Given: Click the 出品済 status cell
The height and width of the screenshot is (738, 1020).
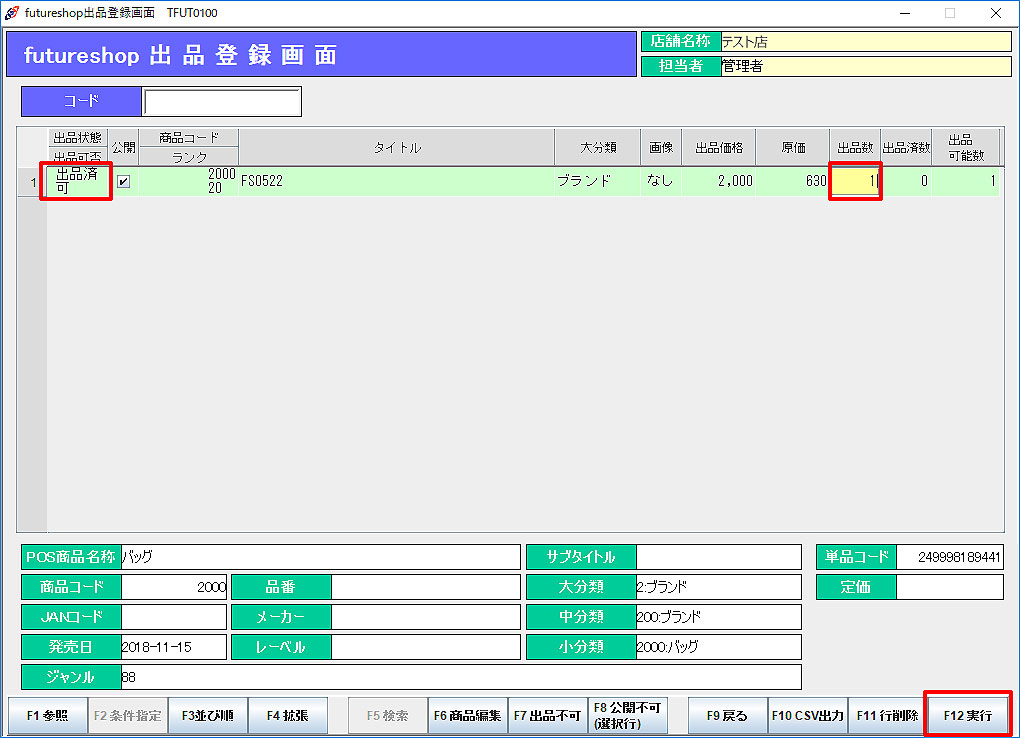Looking at the screenshot, I should point(76,182).
